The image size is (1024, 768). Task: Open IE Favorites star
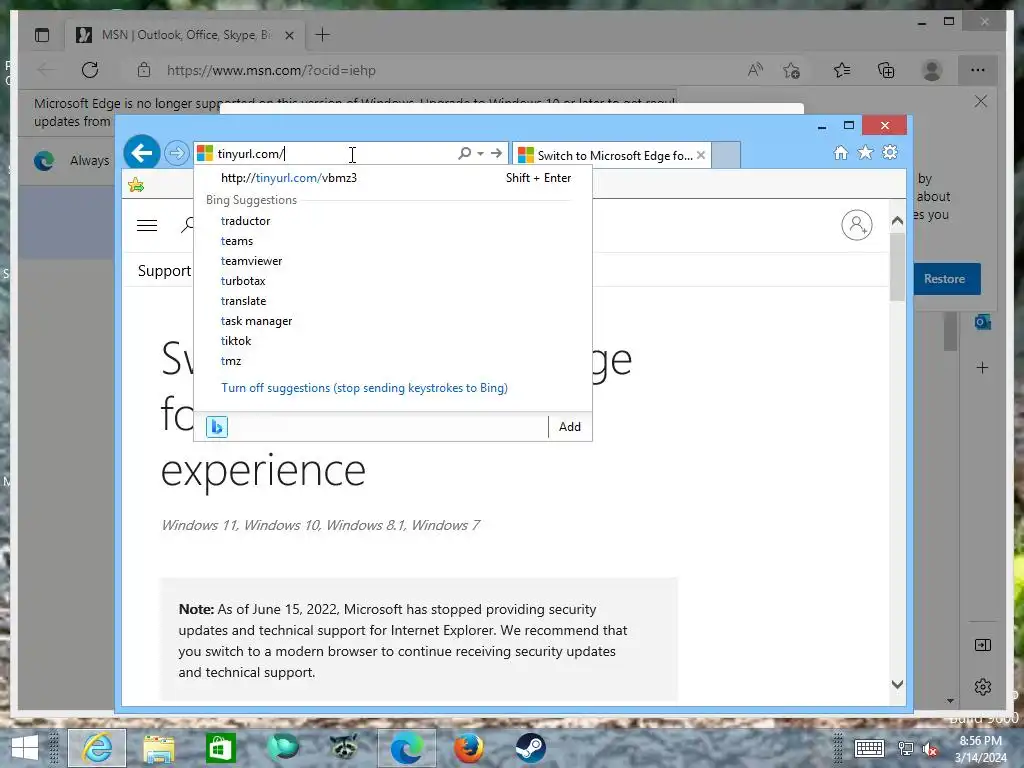pyautogui.click(x=865, y=153)
